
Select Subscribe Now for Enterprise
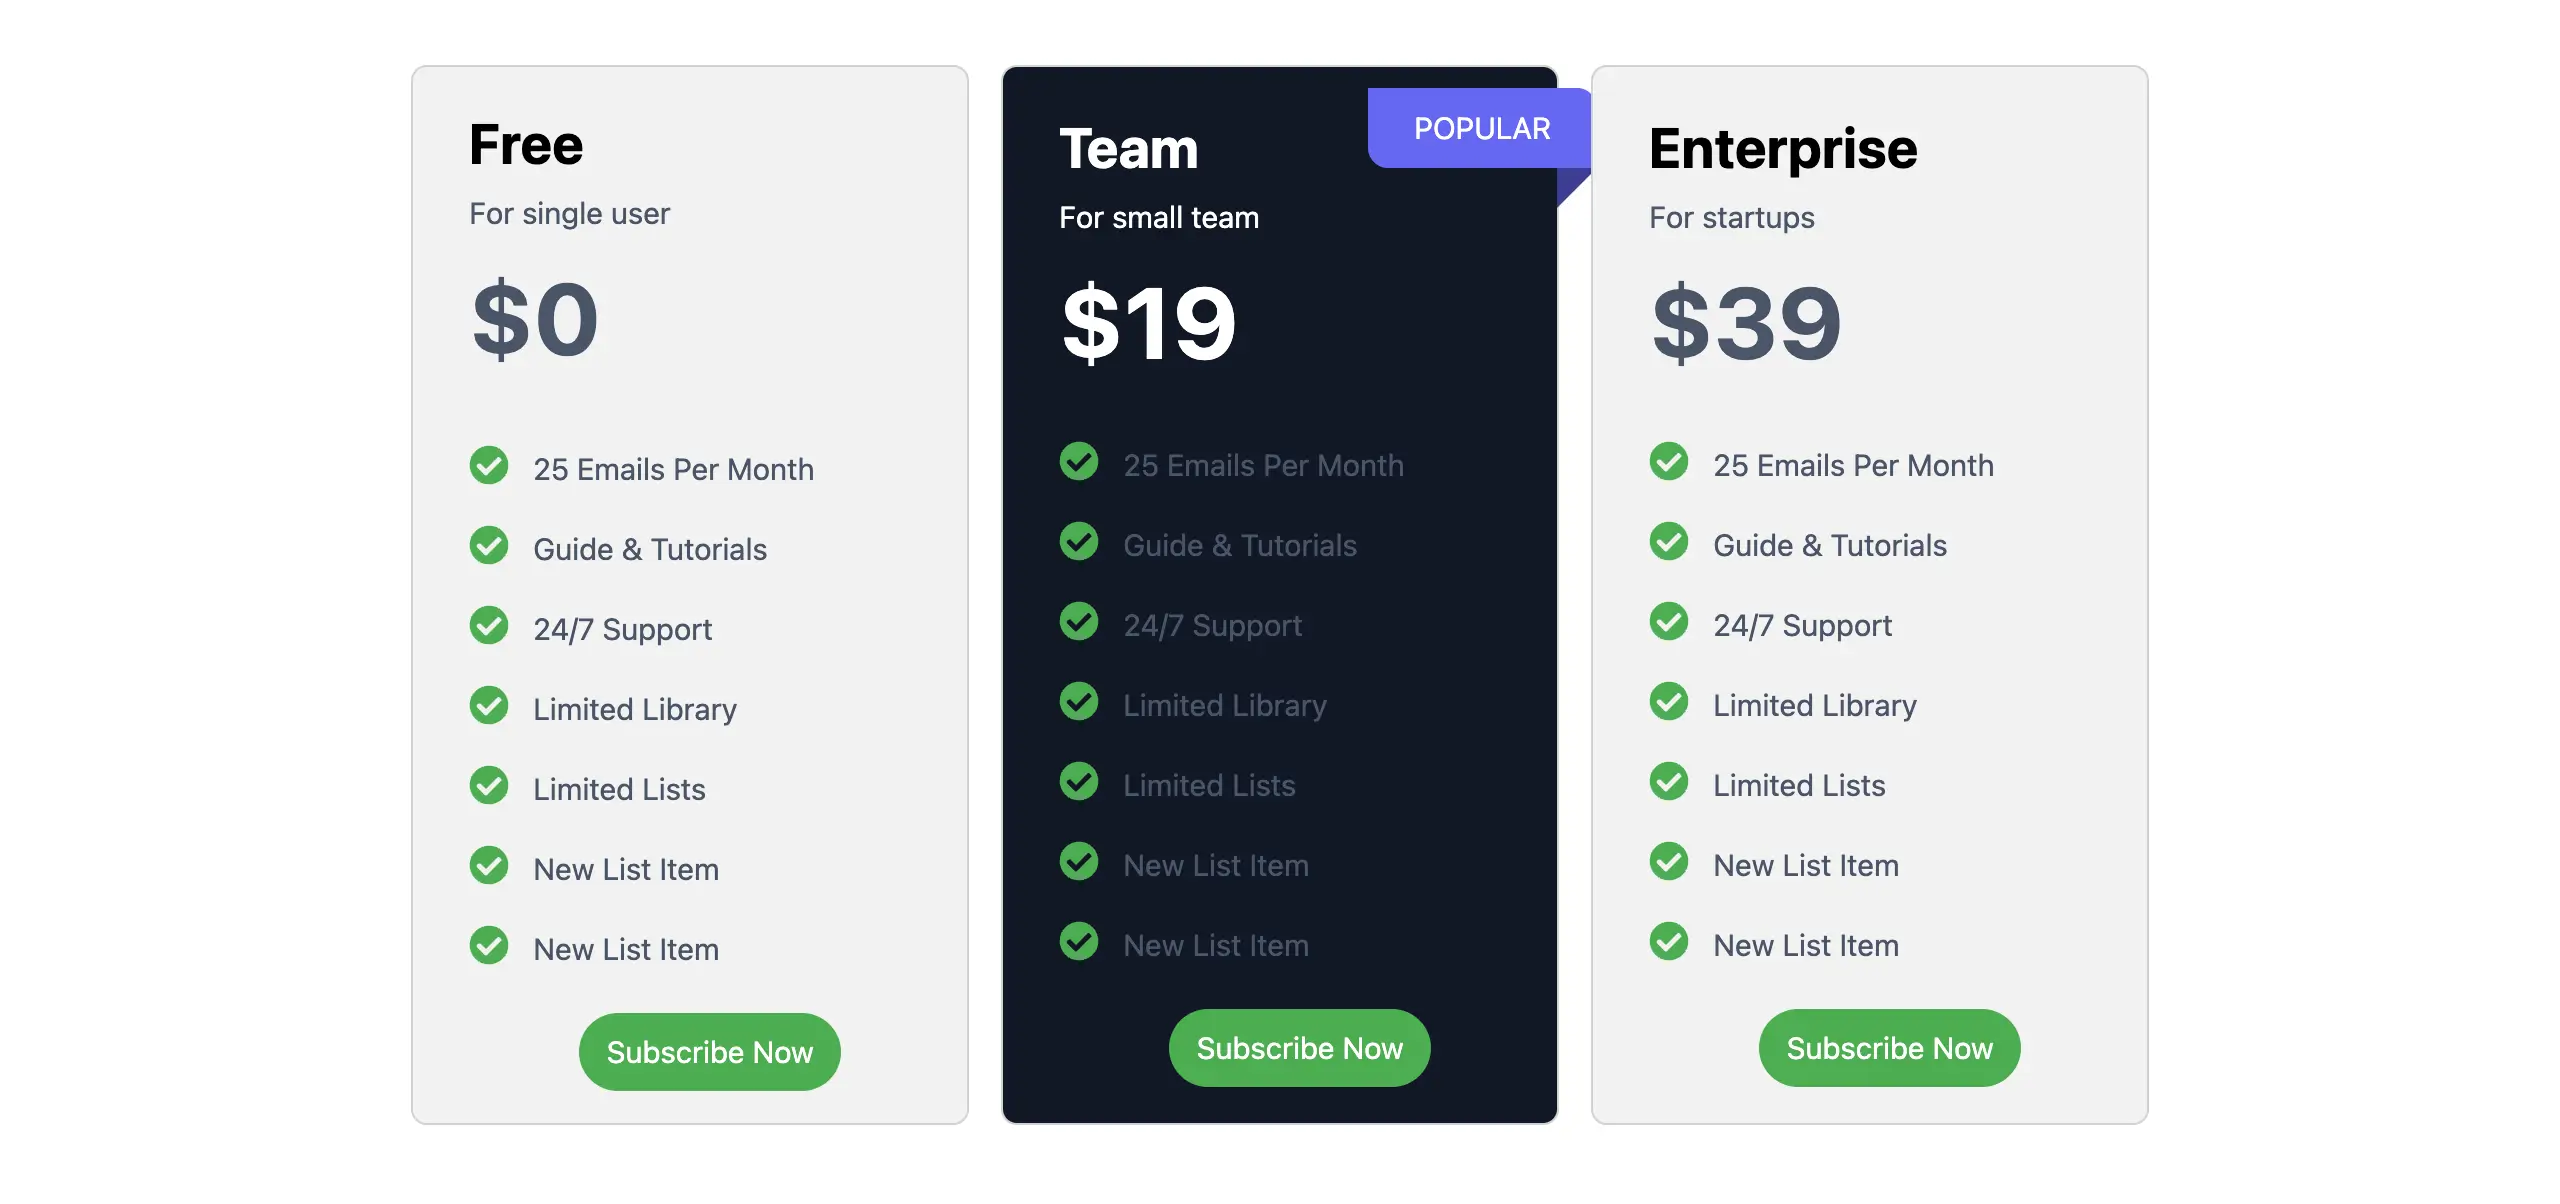[x=1888, y=1048]
